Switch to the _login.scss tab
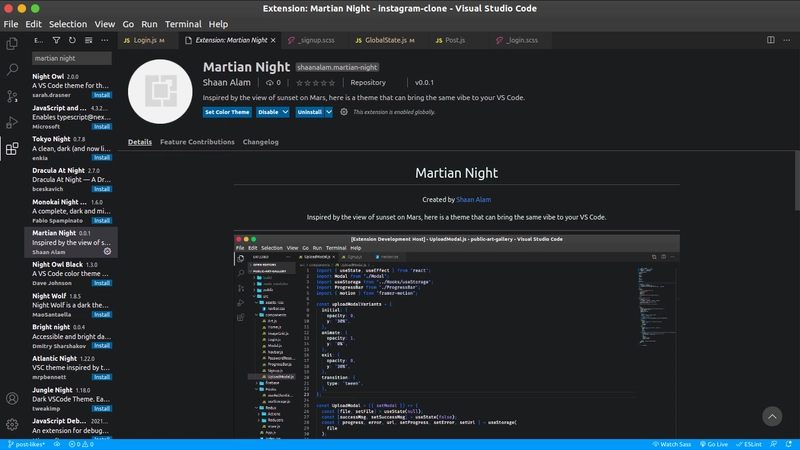This screenshot has height=450, width=800. click(x=519, y=40)
